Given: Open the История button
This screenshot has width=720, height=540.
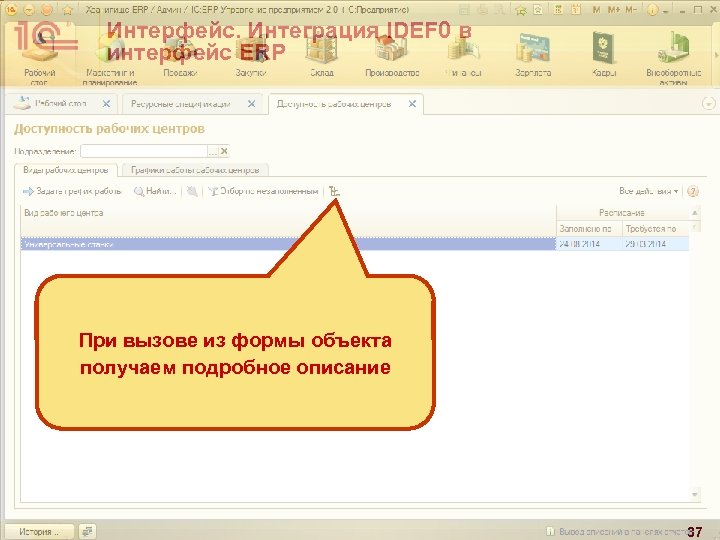Looking at the screenshot, I should [x=39, y=532].
